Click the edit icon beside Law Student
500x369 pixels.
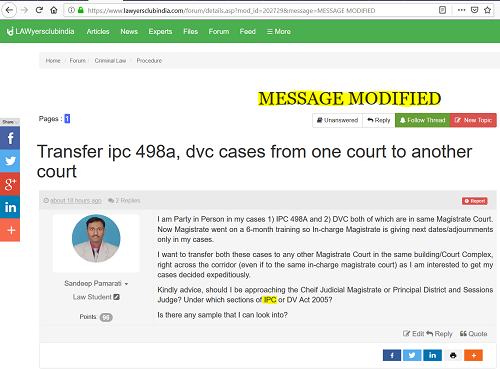tap(116, 297)
